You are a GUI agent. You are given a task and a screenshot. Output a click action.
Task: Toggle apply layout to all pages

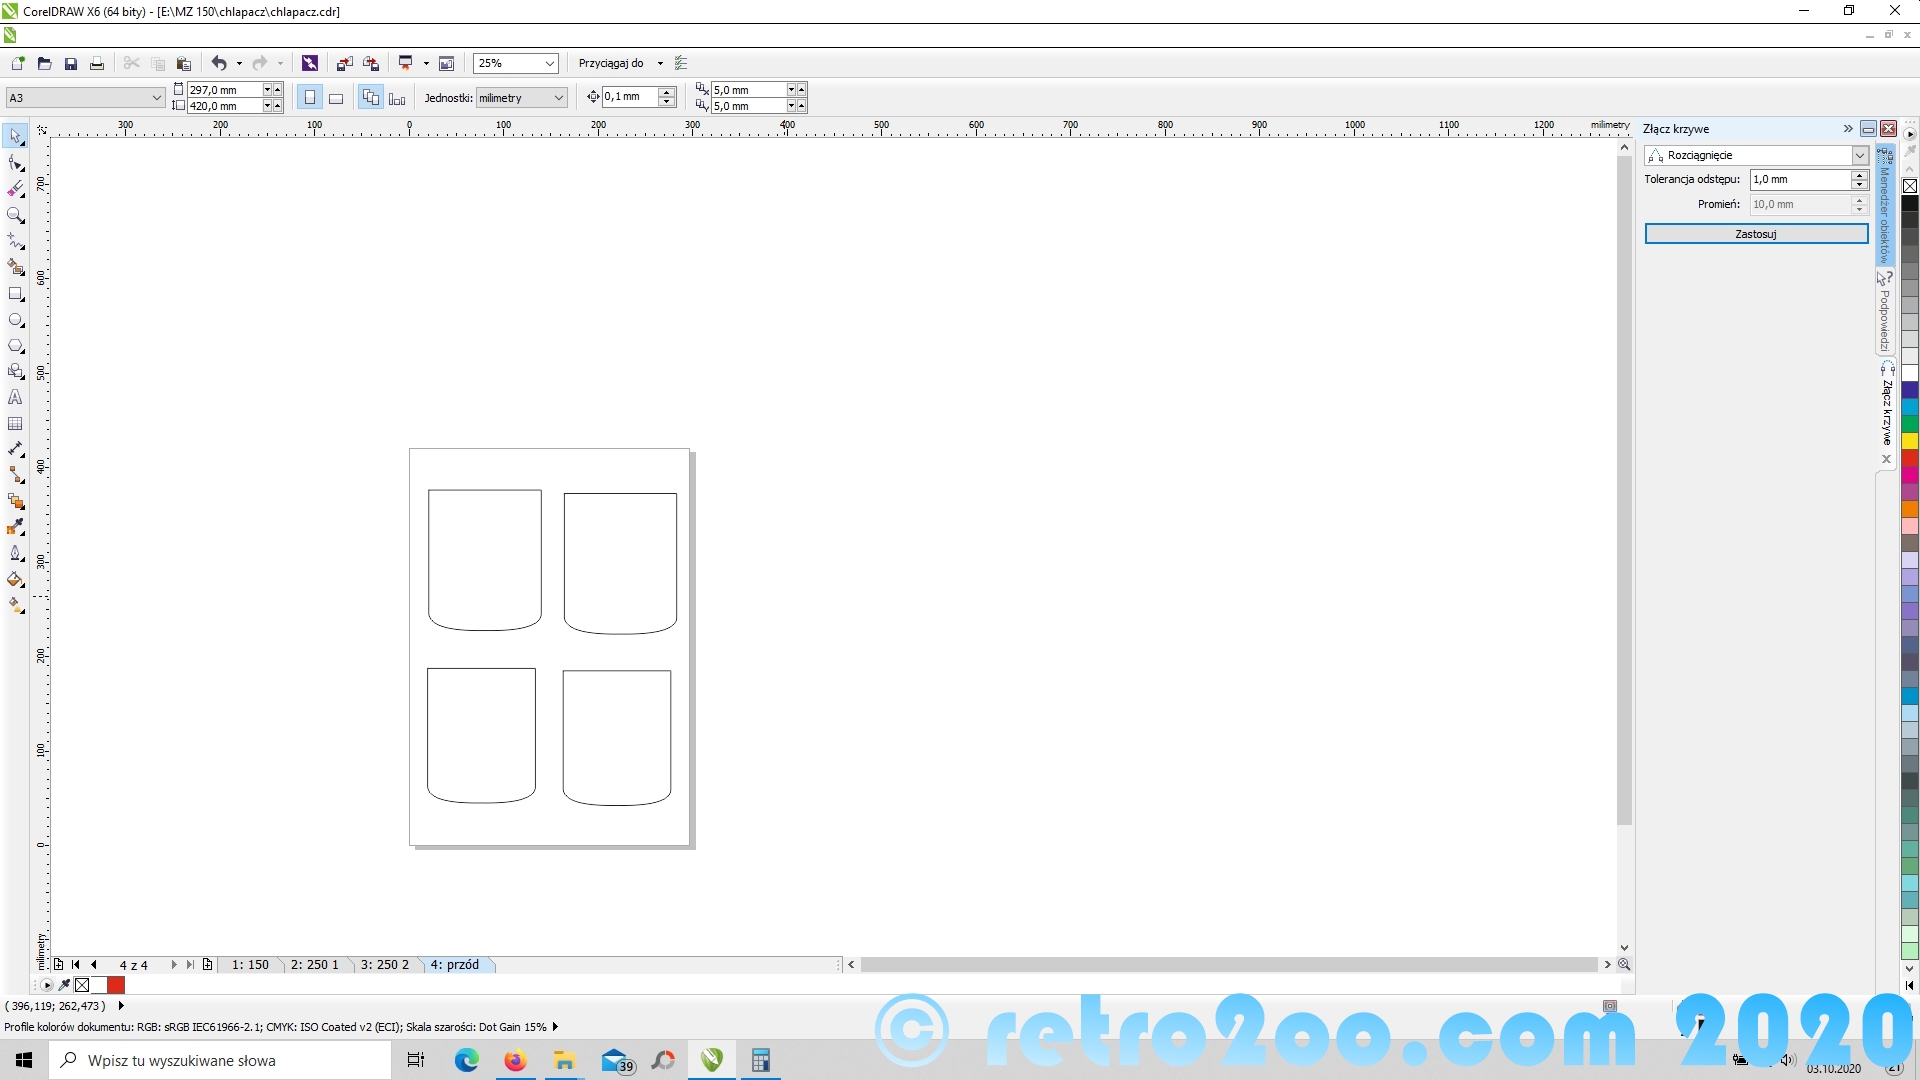[x=371, y=97]
